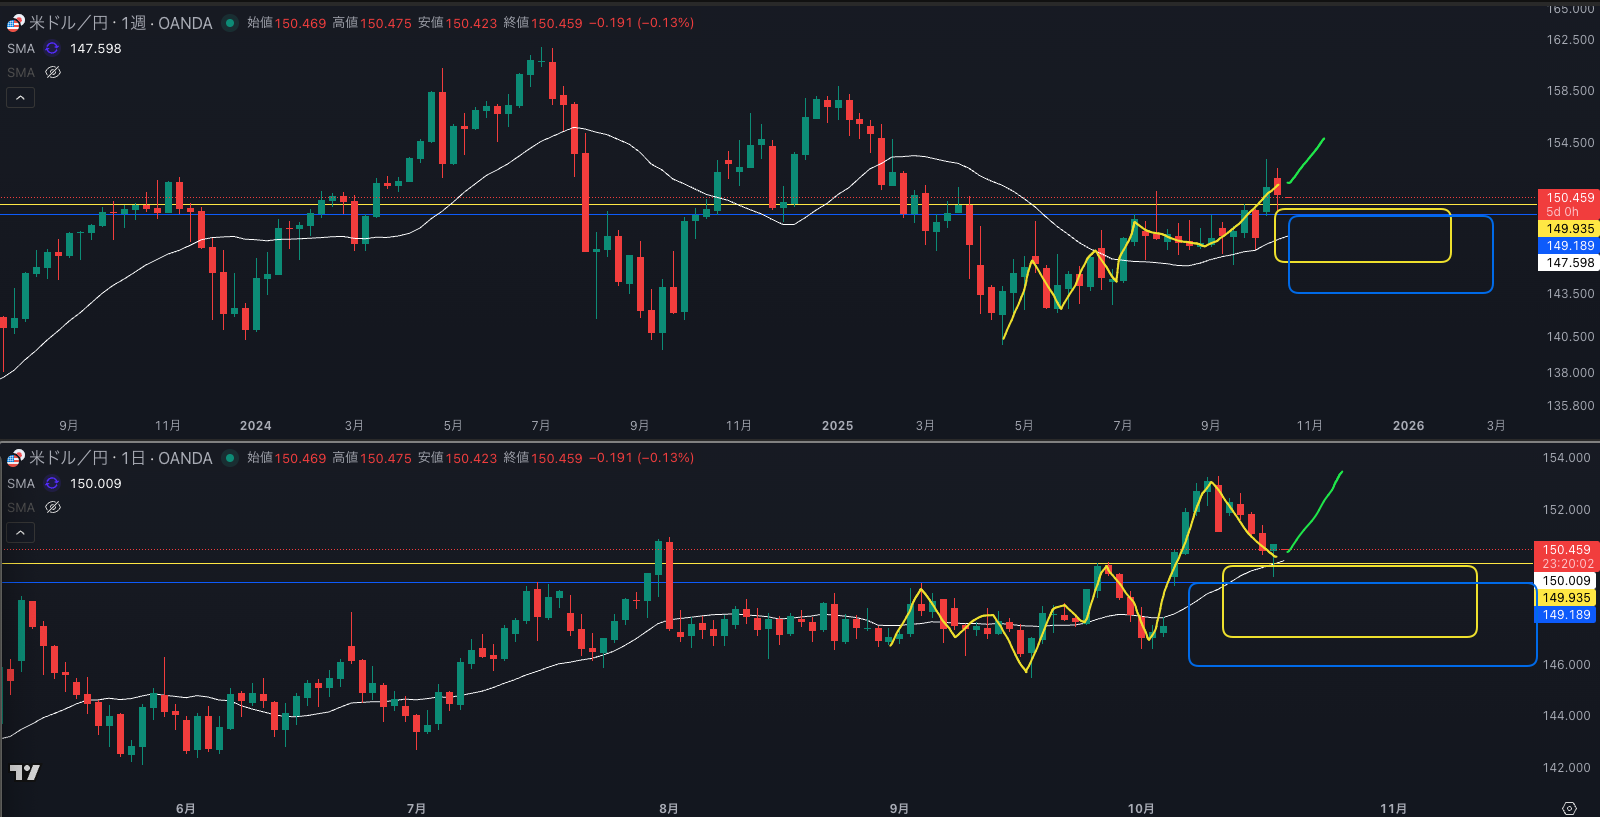Screen dimensions: 1600x817
Task: Click the 2026 marker on weekly time axis
Action: point(1408,425)
